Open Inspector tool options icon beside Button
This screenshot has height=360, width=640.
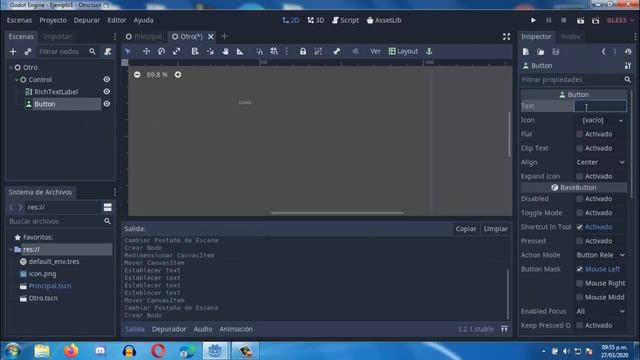(x=628, y=66)
